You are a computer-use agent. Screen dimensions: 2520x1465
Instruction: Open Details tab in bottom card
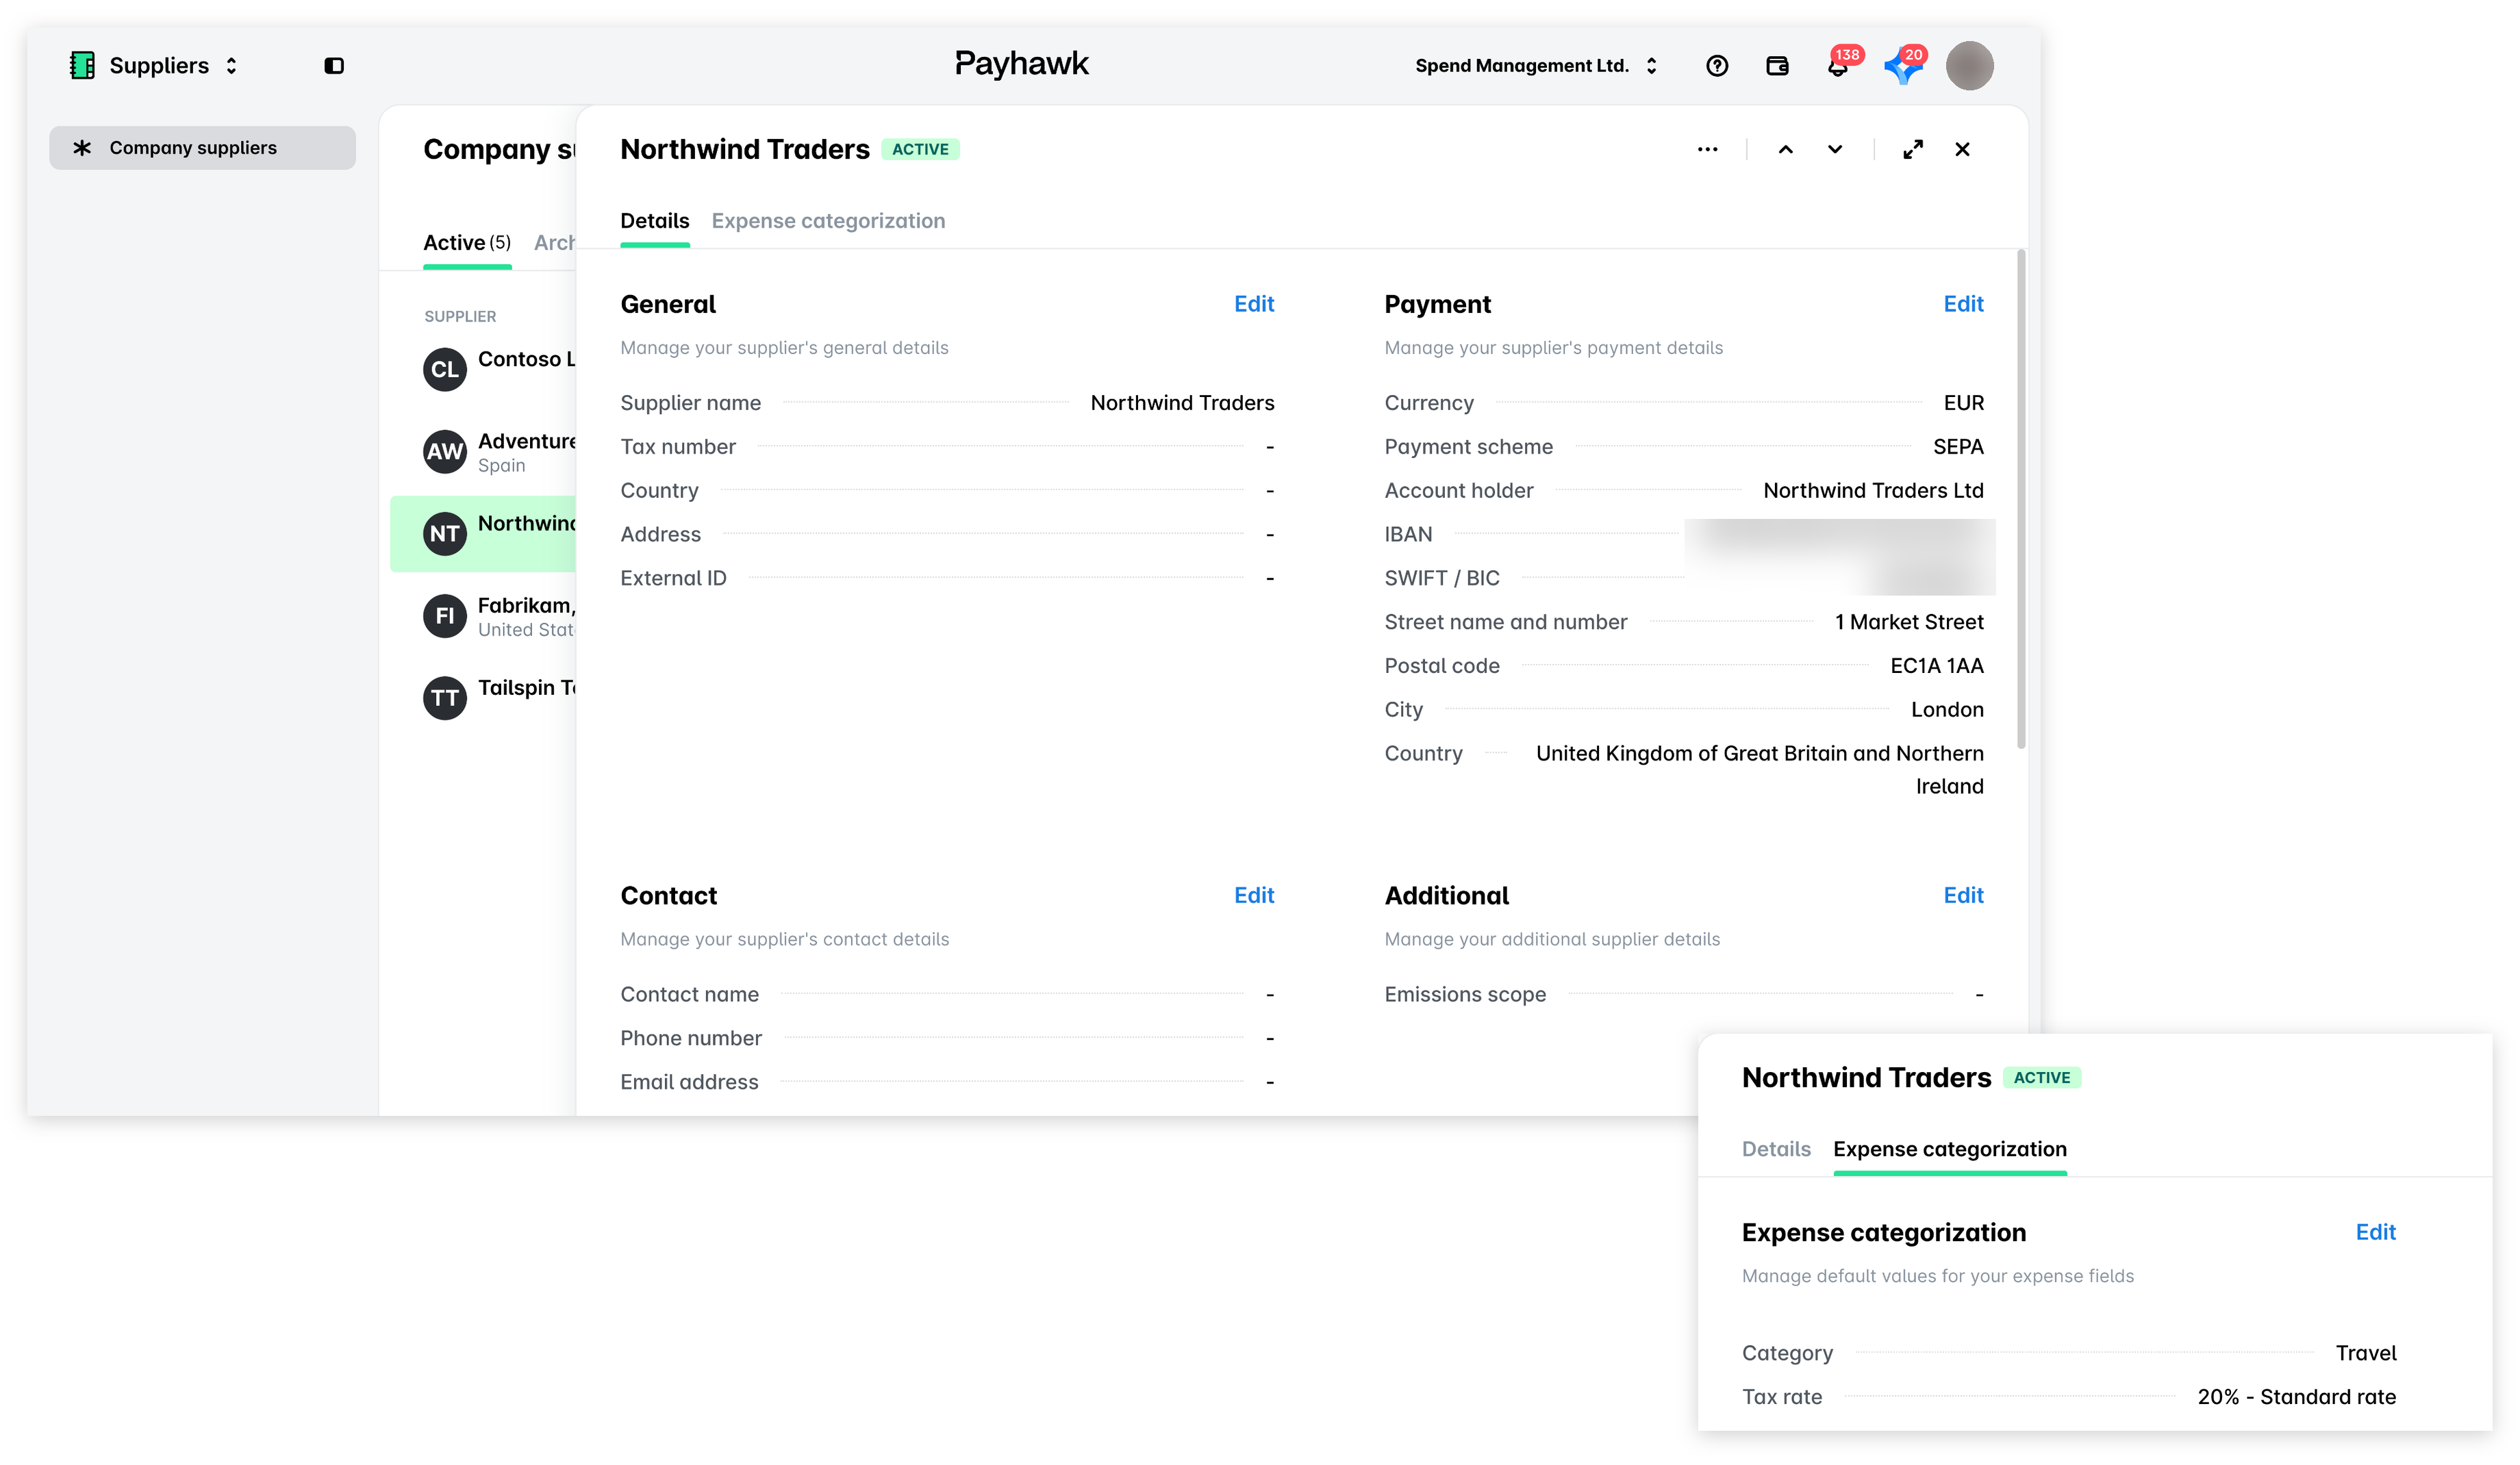click(1775, 1149)
